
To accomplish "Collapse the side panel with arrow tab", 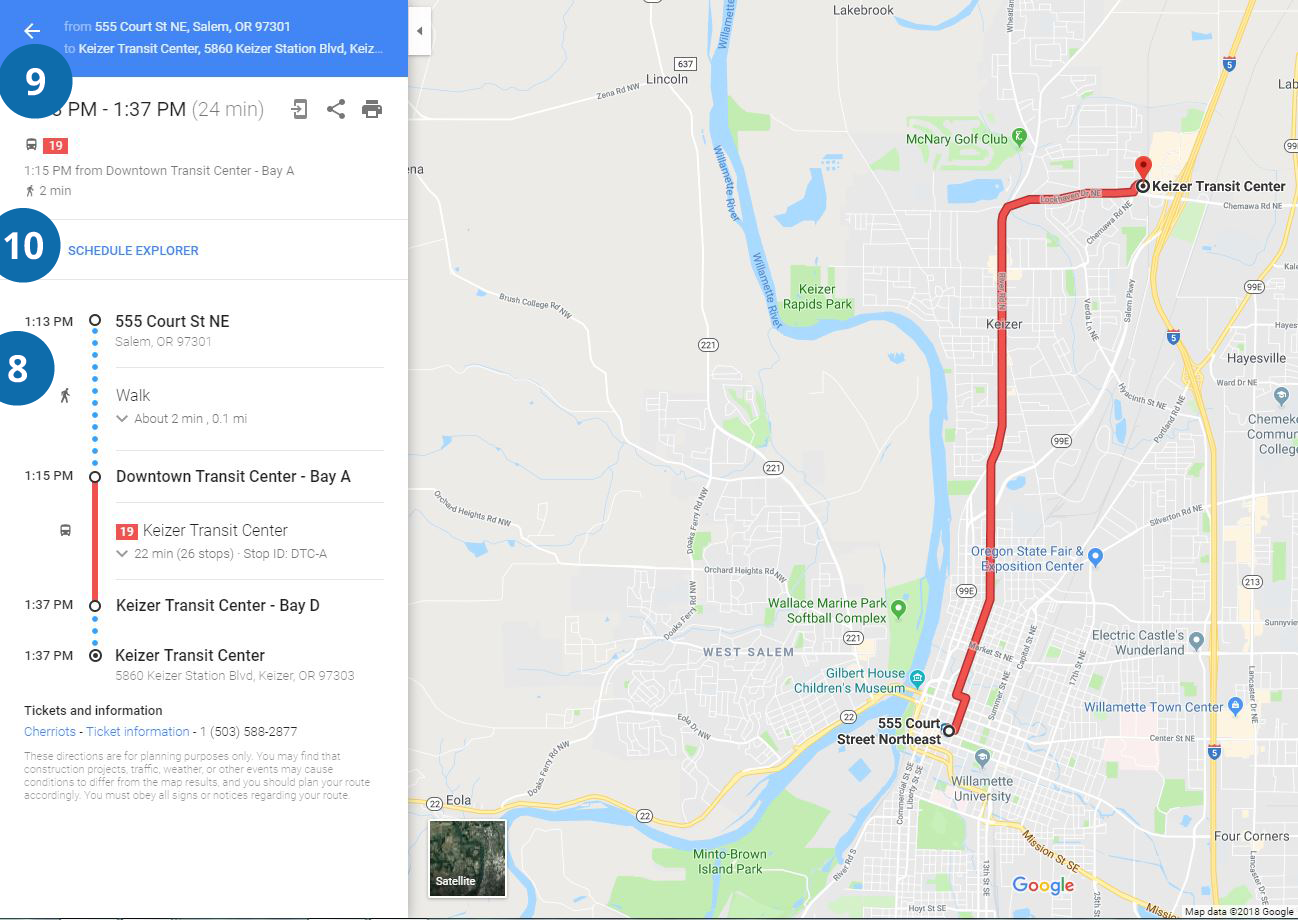I will coord(419,31).
